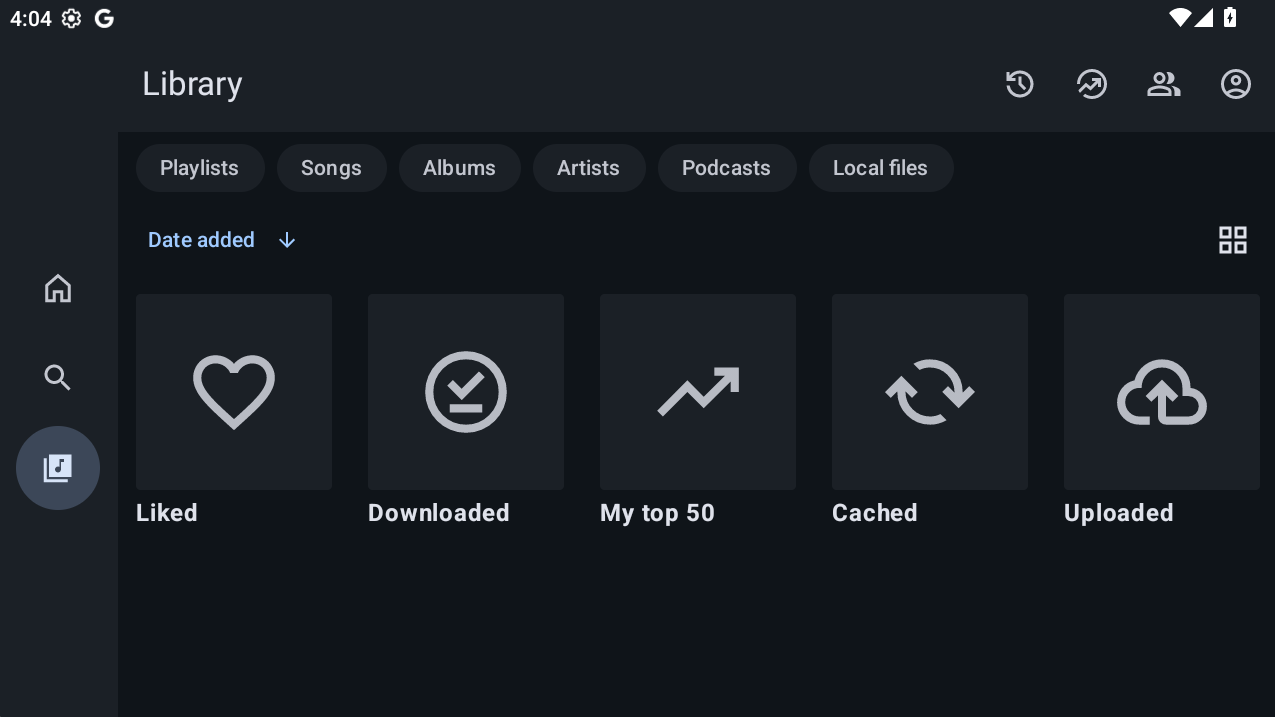Switch to grid view layout
This screenshot has width=1275, height=717.
click(x=1232, y=240)
